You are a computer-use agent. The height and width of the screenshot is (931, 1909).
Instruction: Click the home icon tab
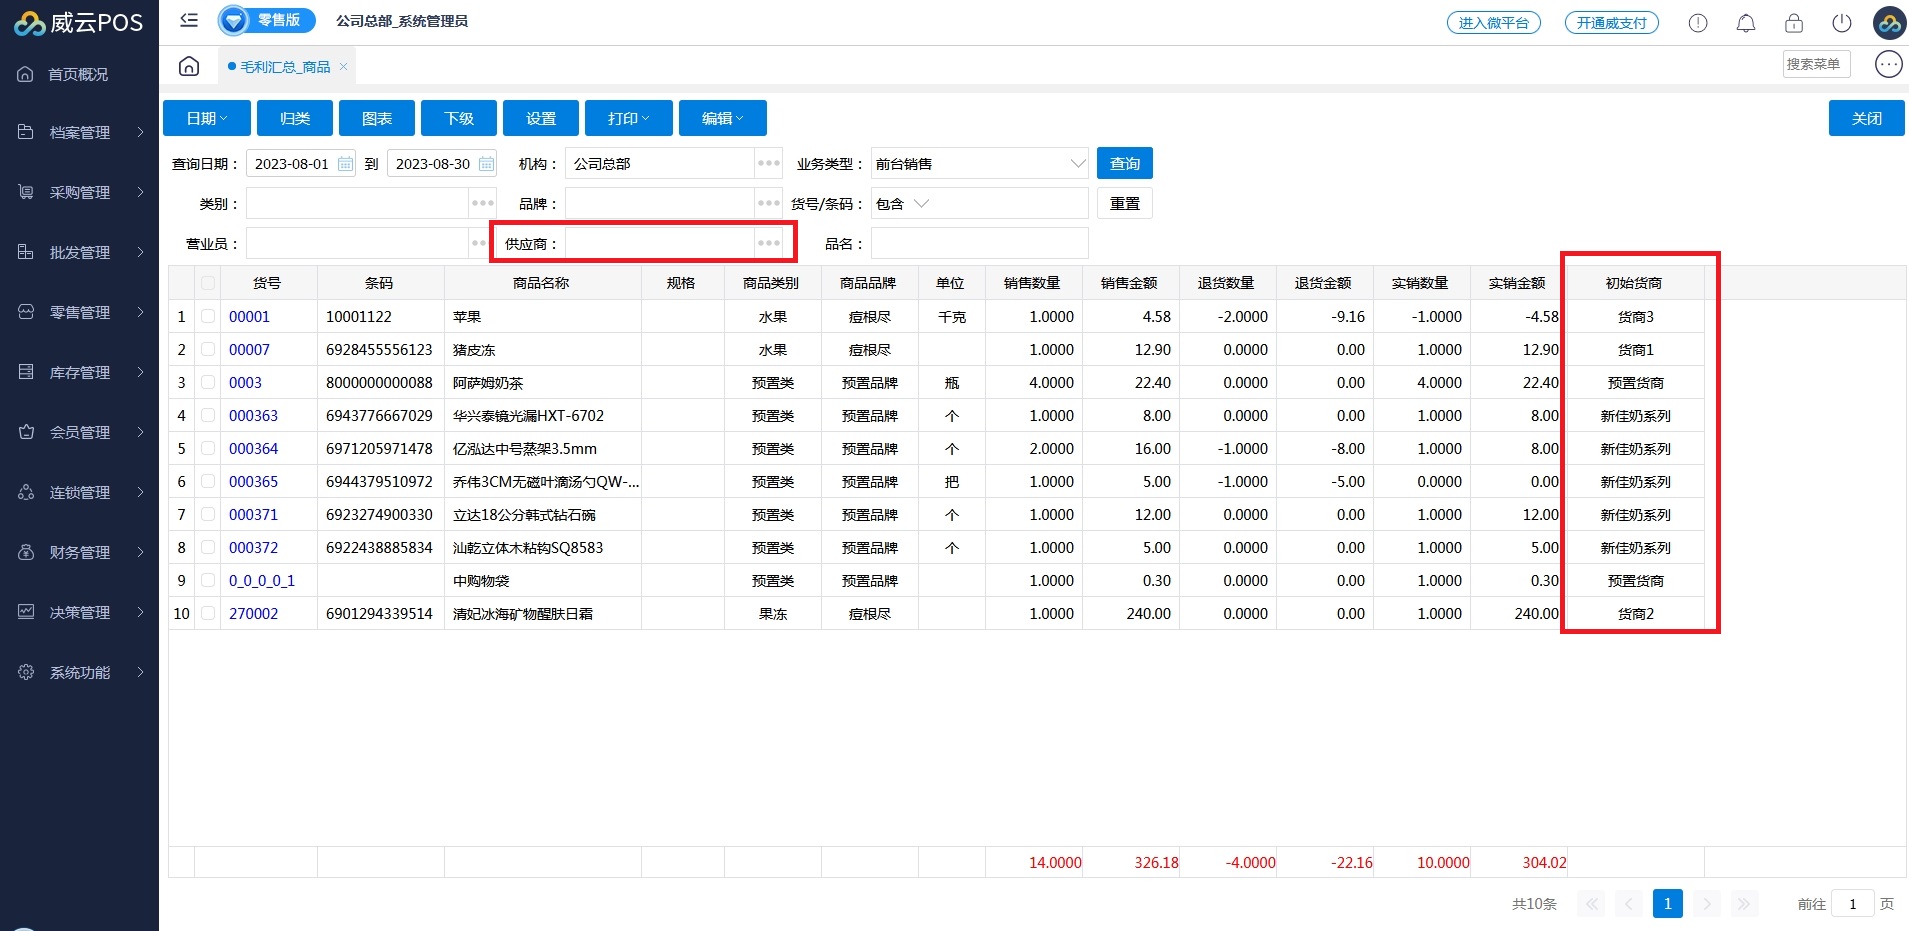189,67
